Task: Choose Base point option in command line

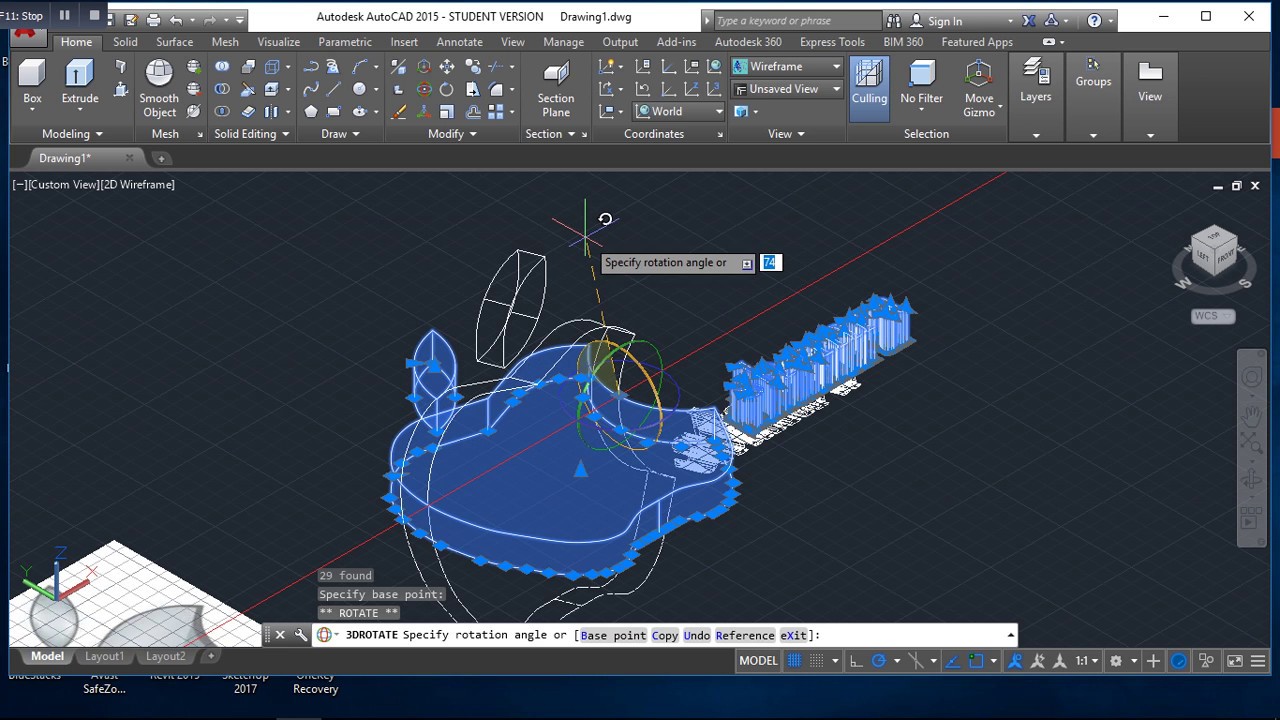Action: click(613, 635)
